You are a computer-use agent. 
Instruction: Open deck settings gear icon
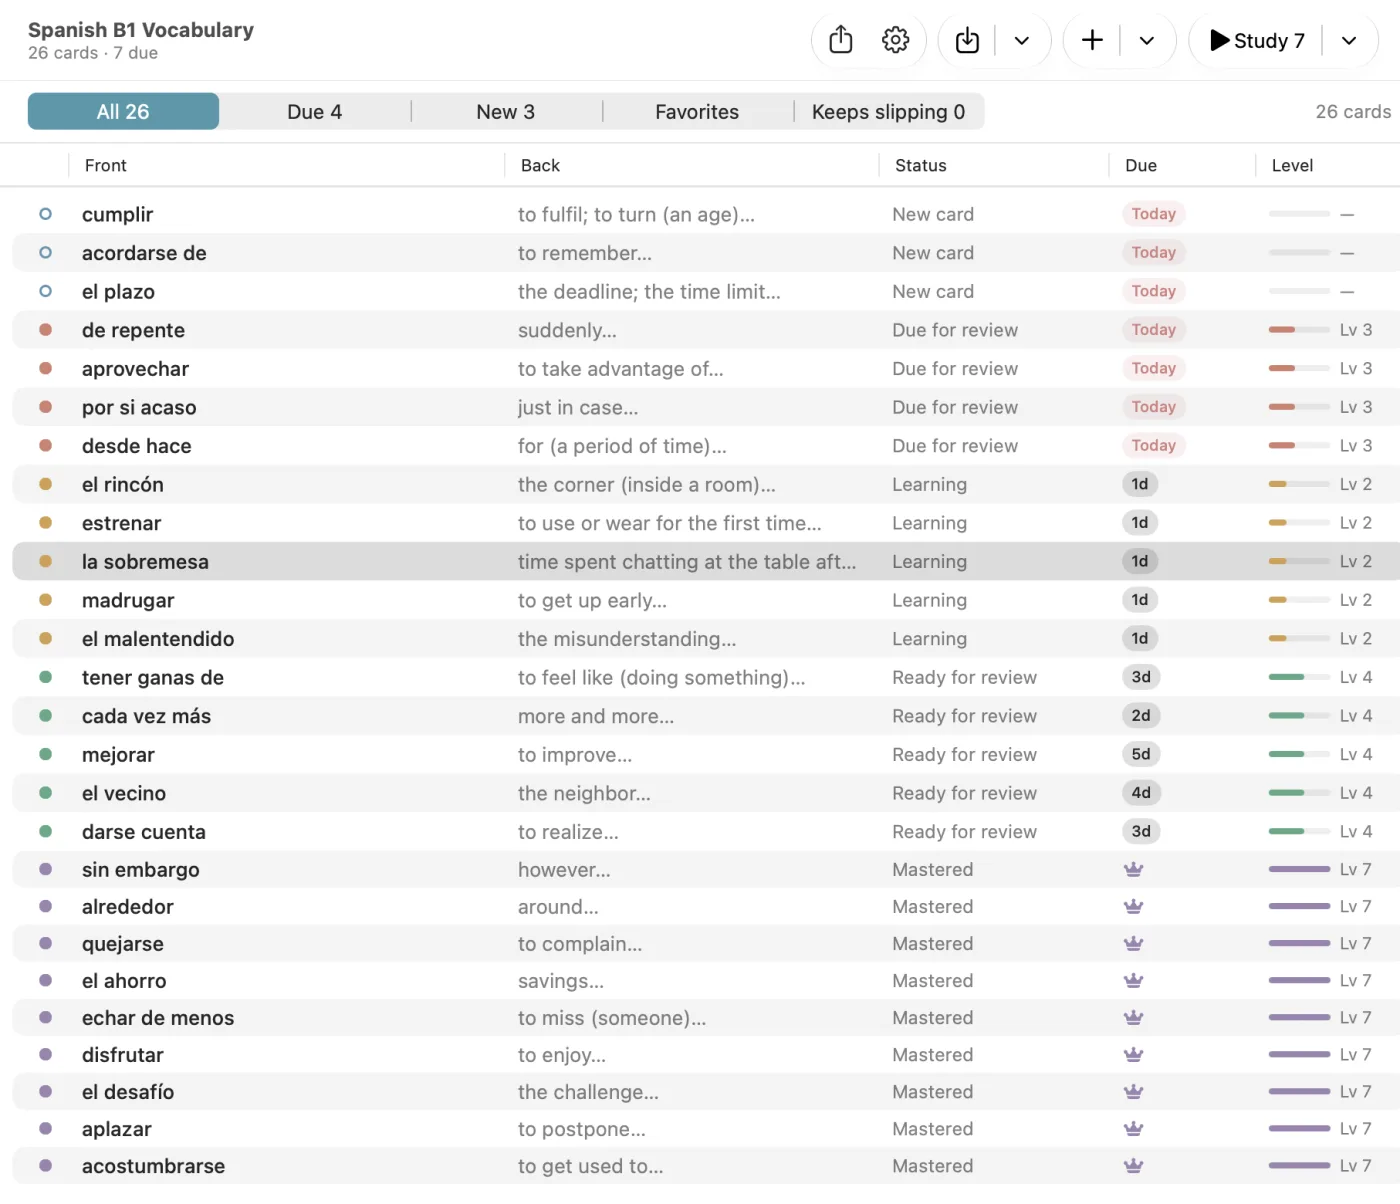pyautogui.click(x=896, y=40)
